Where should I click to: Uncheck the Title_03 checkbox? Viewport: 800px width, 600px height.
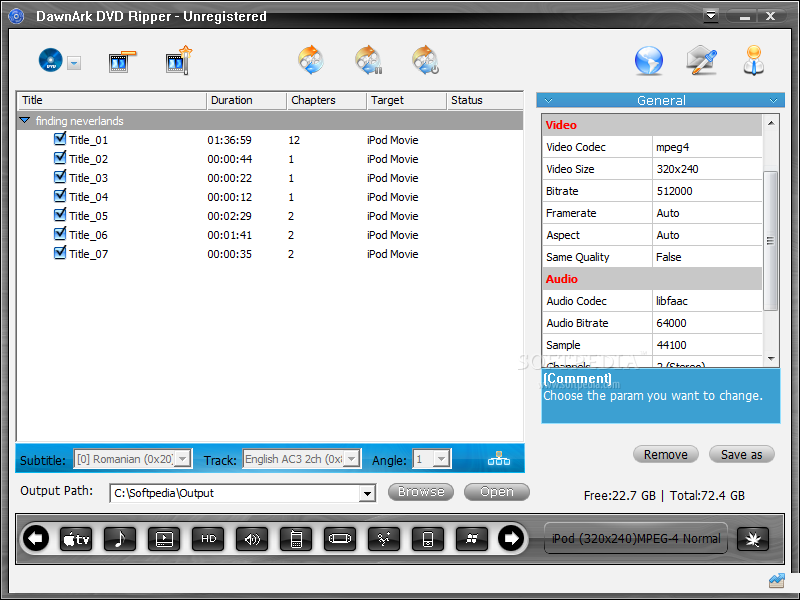60,177
